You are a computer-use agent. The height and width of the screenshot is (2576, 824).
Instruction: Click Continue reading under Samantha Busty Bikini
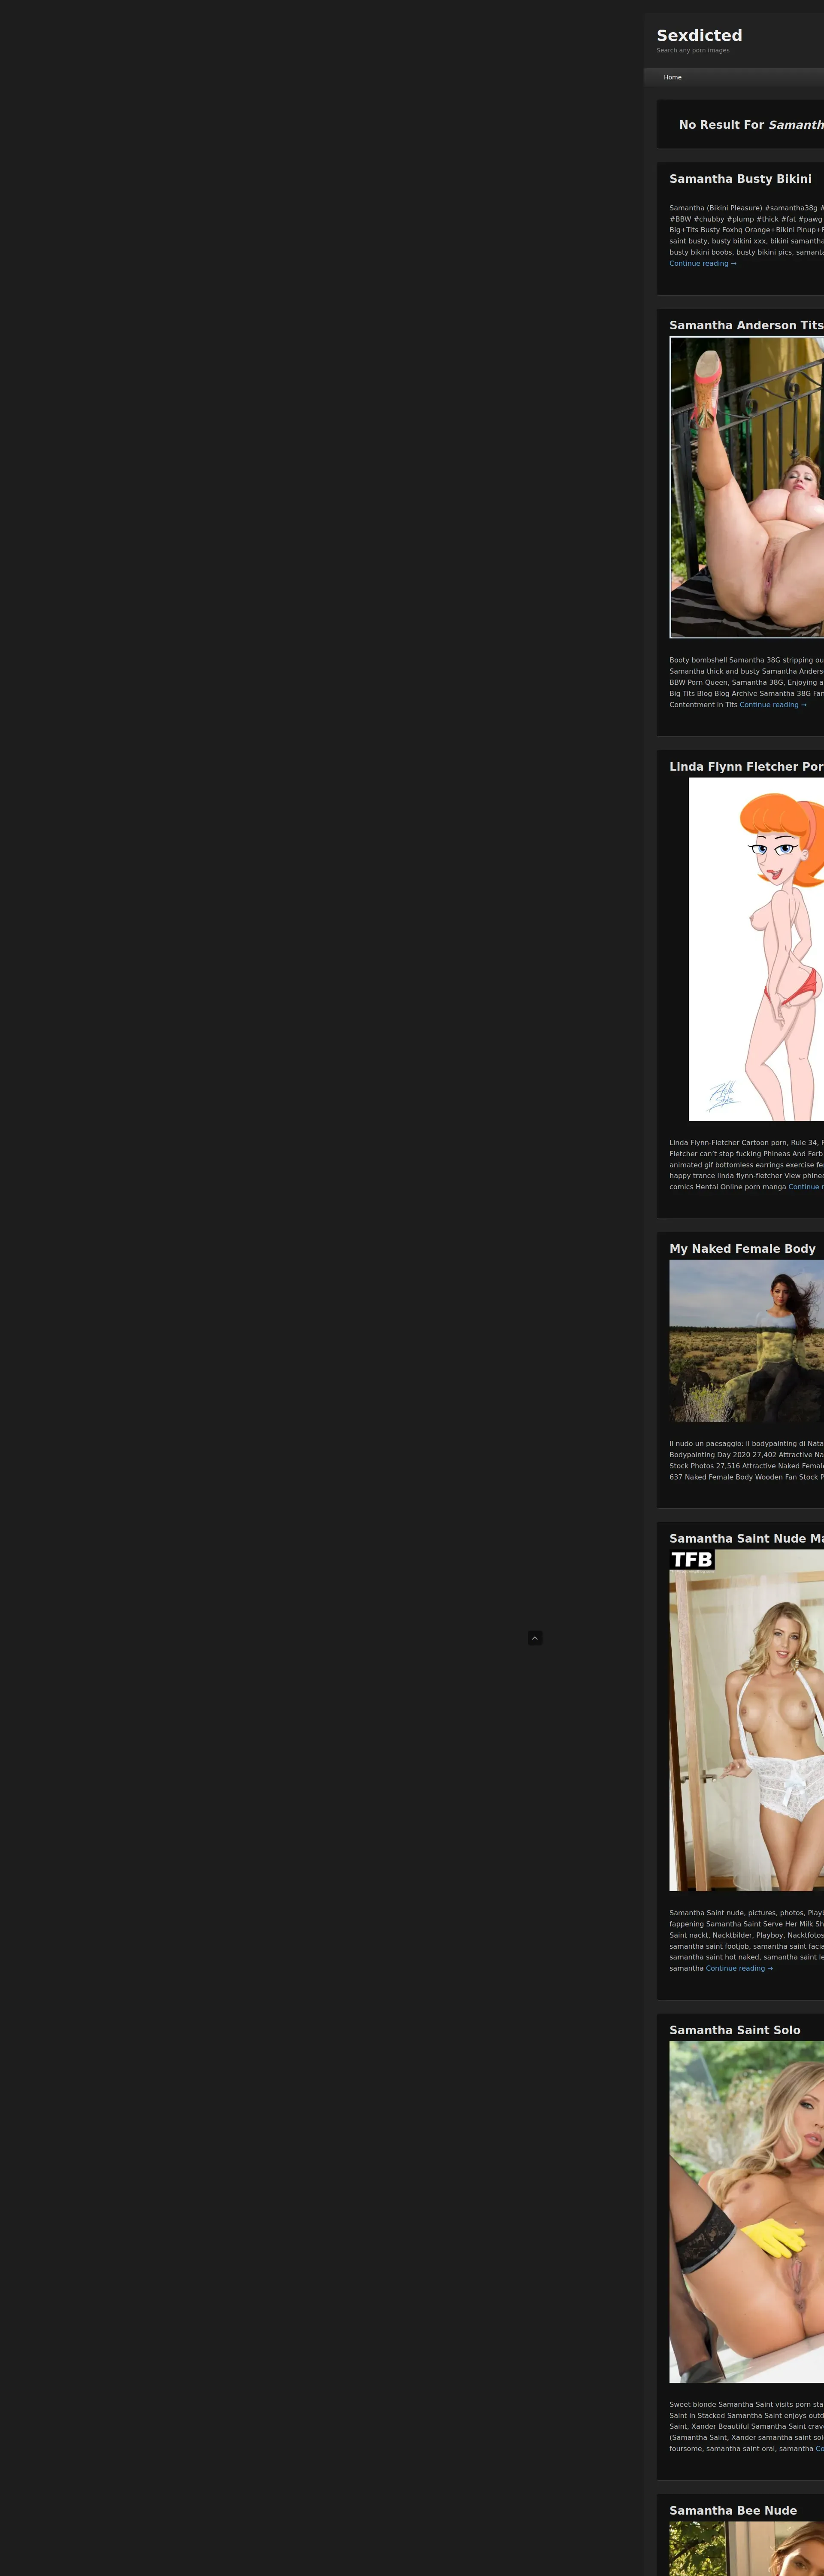pyautogui.click(x=702, y=264)
